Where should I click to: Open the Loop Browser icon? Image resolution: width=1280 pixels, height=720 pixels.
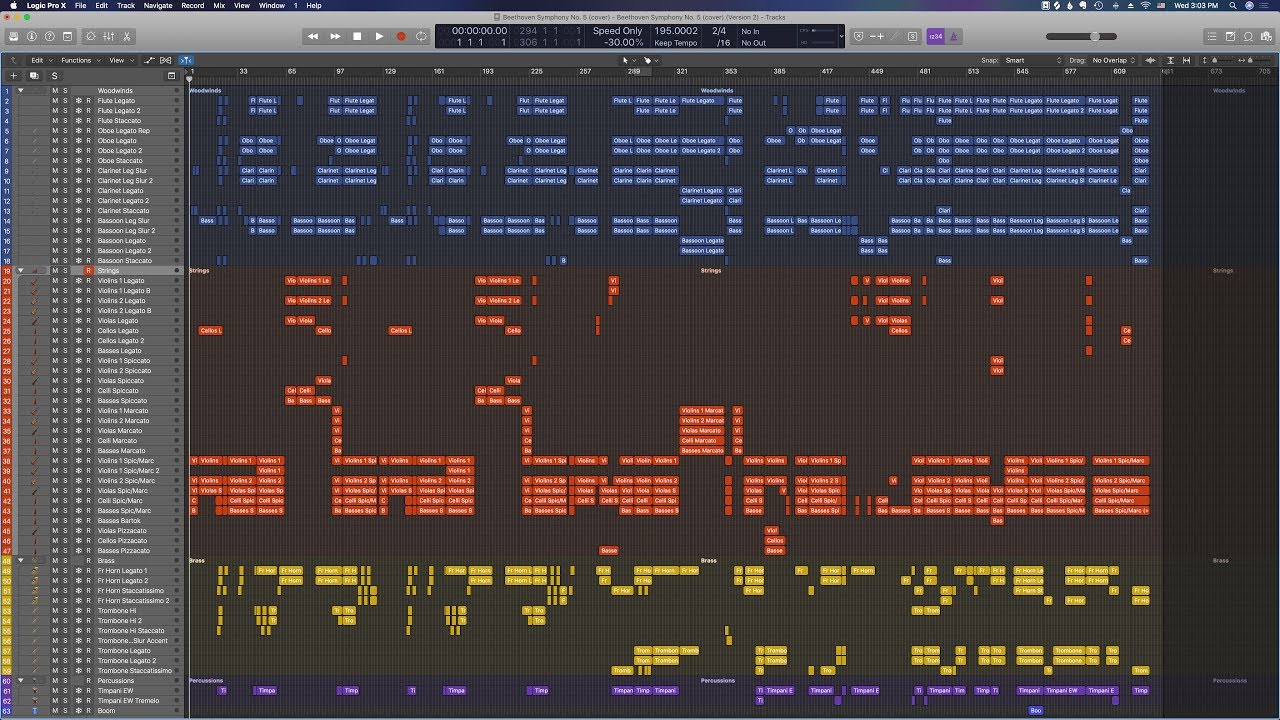[x=1249, y=36]
